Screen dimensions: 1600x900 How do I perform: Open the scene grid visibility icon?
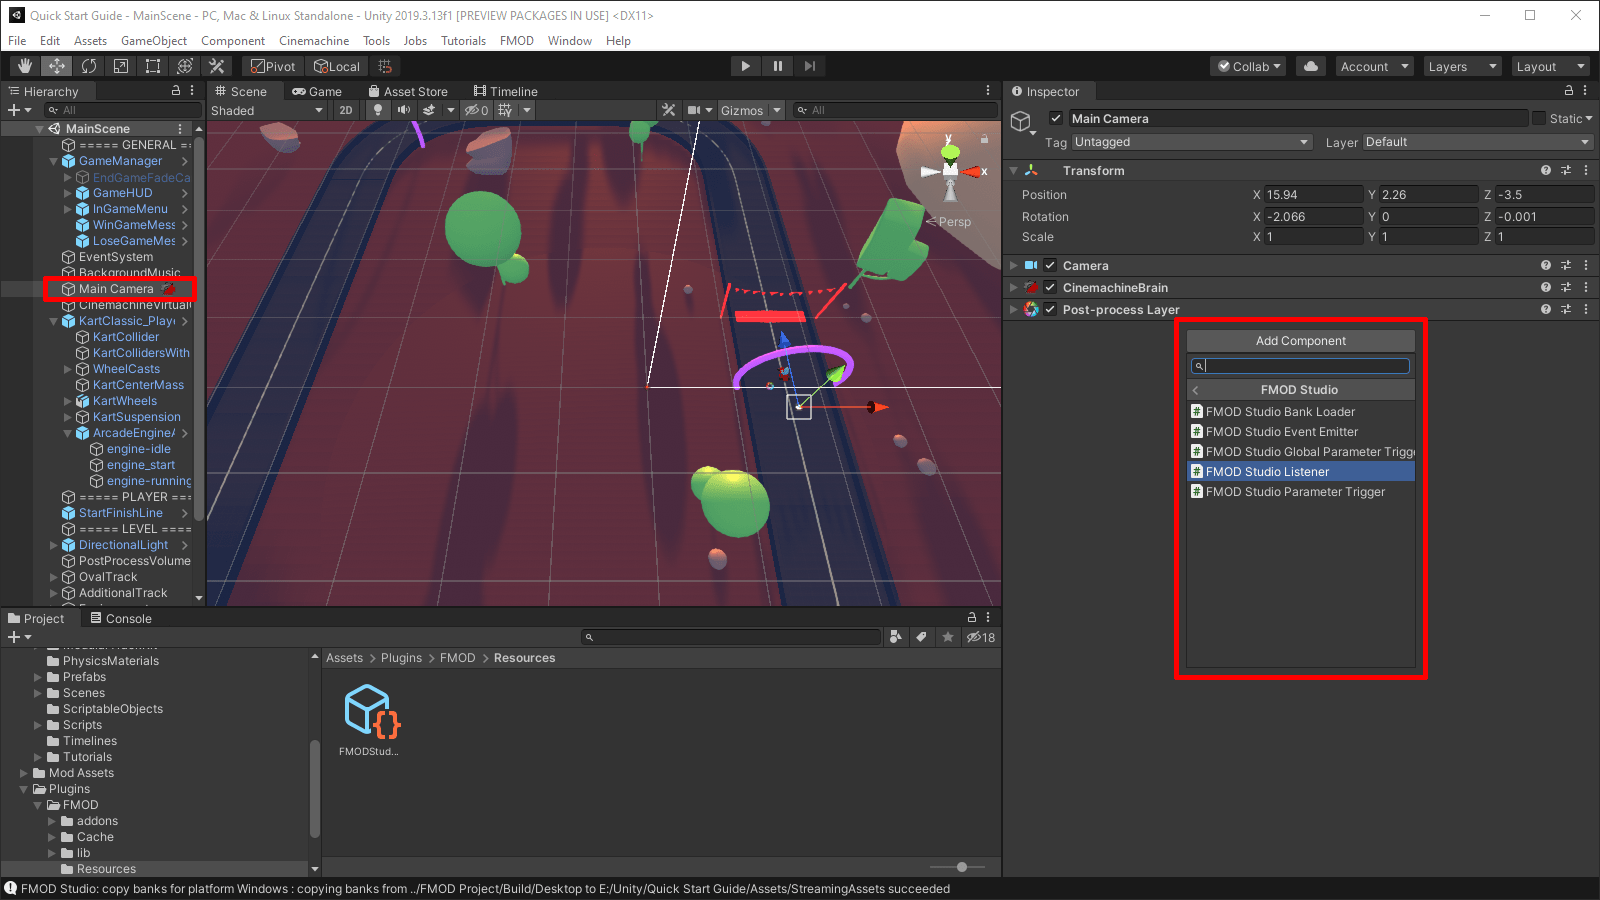click(x=505, y=110)
